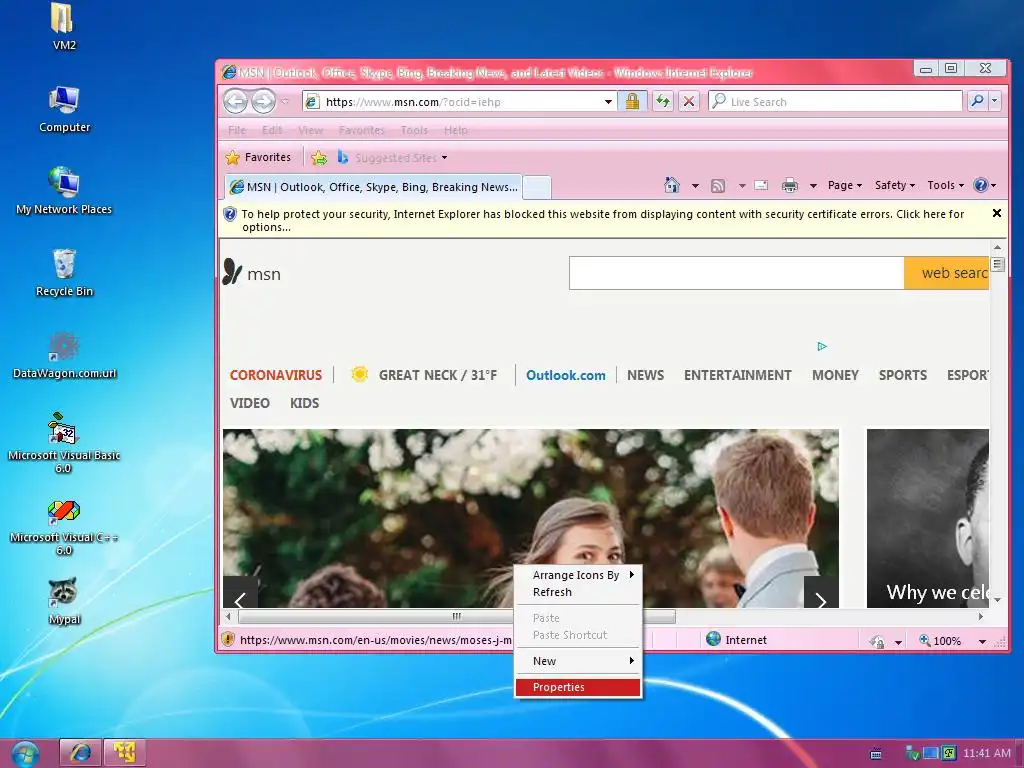Click the Home icon in command bar
The width and height of the screenshot is (1024, 768).
[671, 185]
